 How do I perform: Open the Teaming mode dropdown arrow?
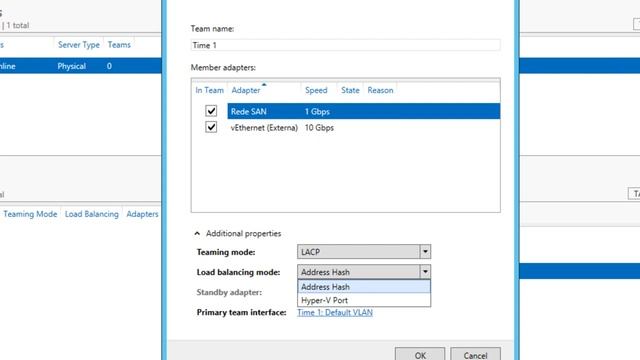tap(425, 251)
